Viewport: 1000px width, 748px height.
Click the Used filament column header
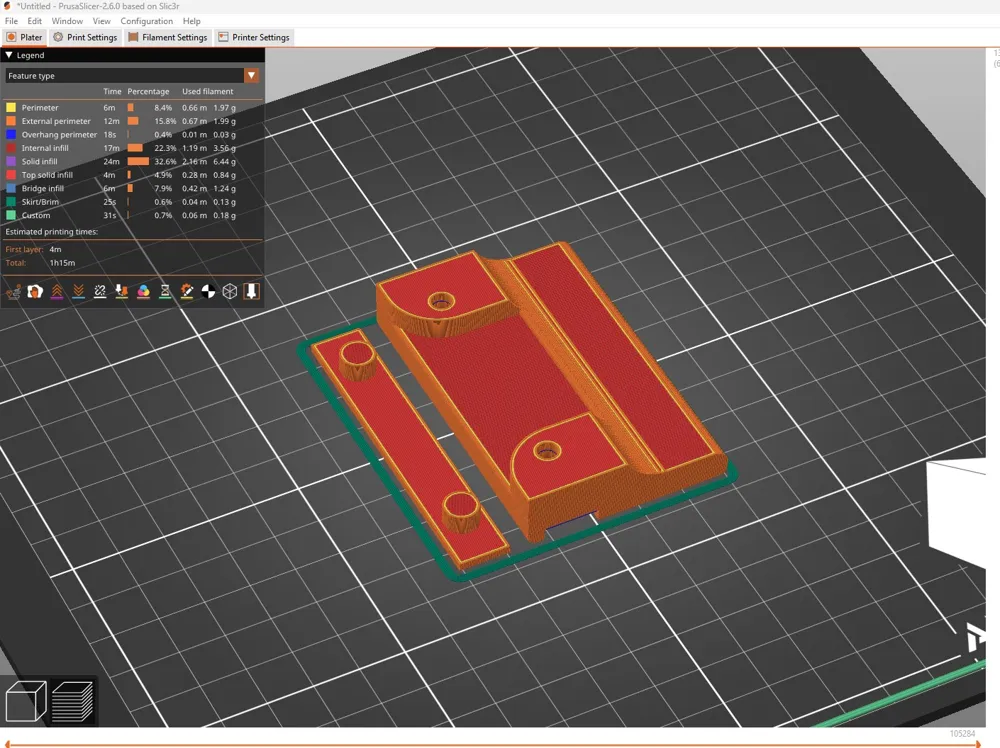[208, 91]
